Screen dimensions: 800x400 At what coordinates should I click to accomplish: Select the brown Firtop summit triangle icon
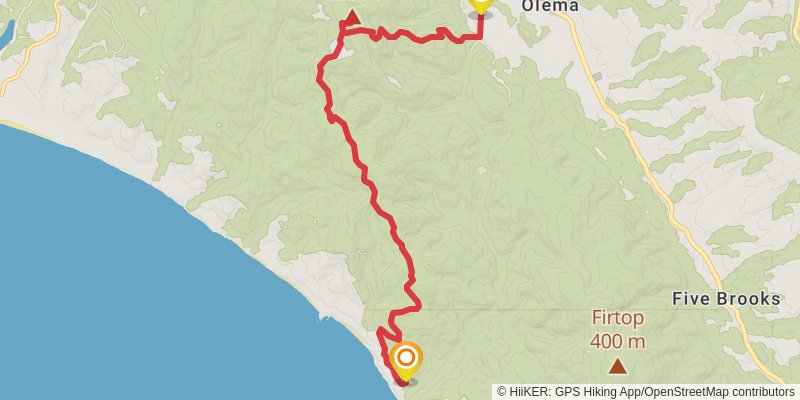[x=618, y=365]
